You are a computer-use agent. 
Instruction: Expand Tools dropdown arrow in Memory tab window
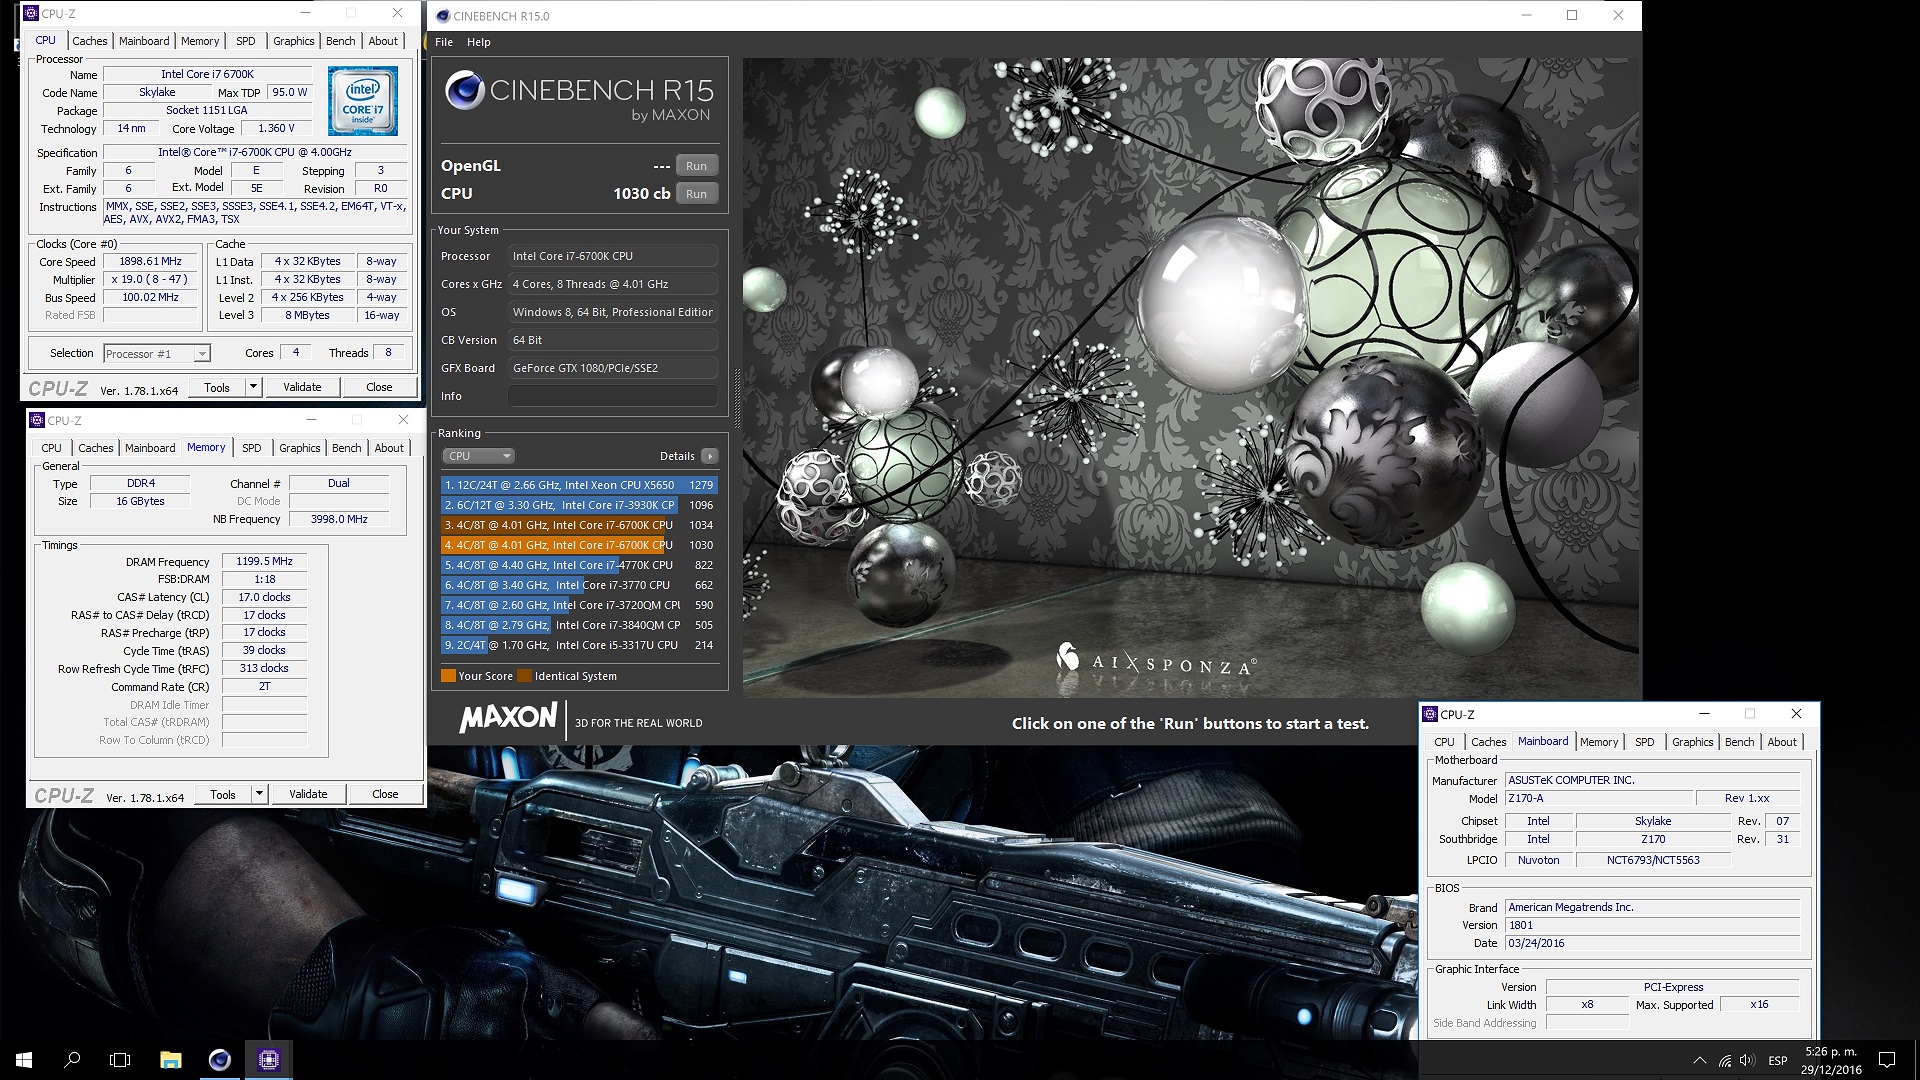coord(259,794)
